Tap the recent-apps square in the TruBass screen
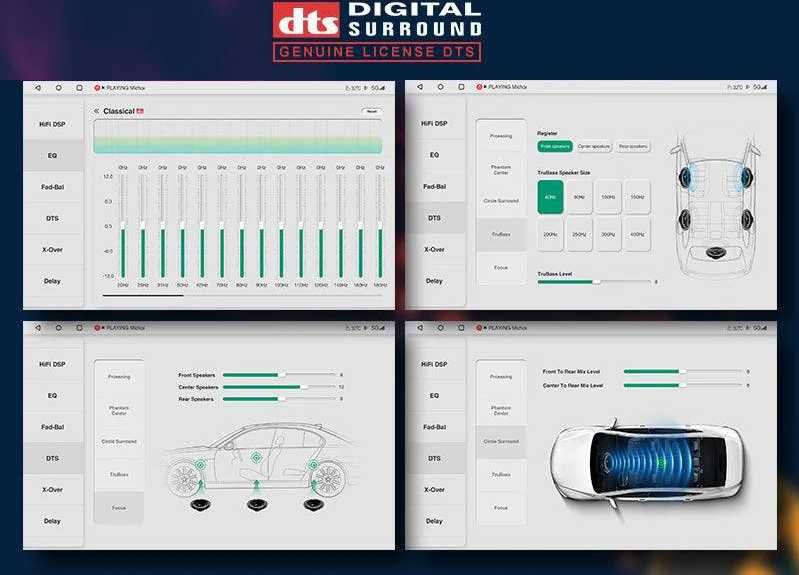This screenshot has width=799, height=575. pos(461,87)
